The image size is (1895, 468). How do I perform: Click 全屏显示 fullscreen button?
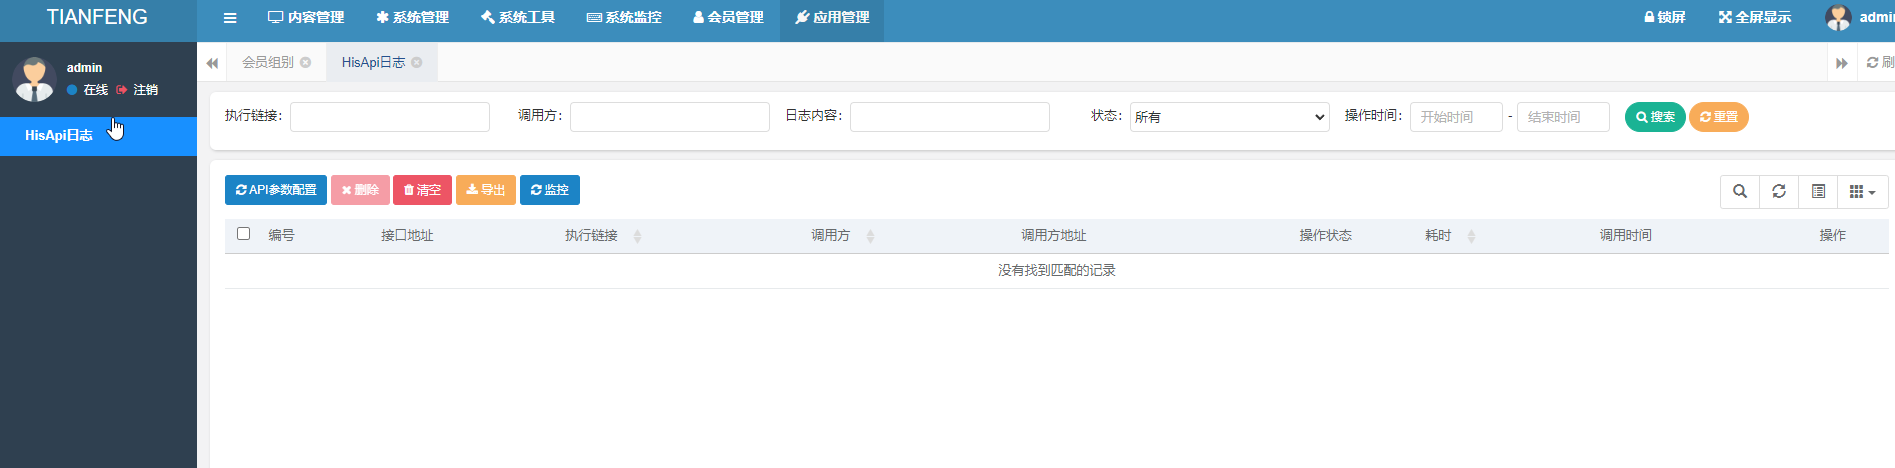(x=1755, y=18)
